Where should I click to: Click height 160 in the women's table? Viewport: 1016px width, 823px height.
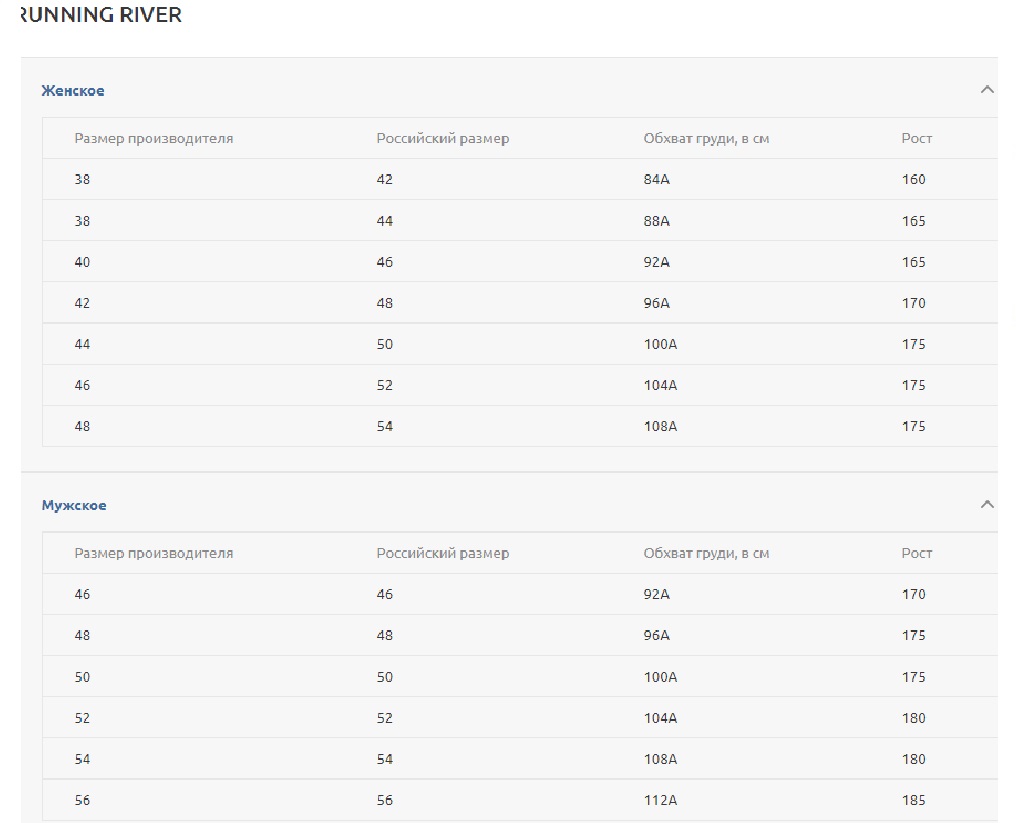click(913, 180)
